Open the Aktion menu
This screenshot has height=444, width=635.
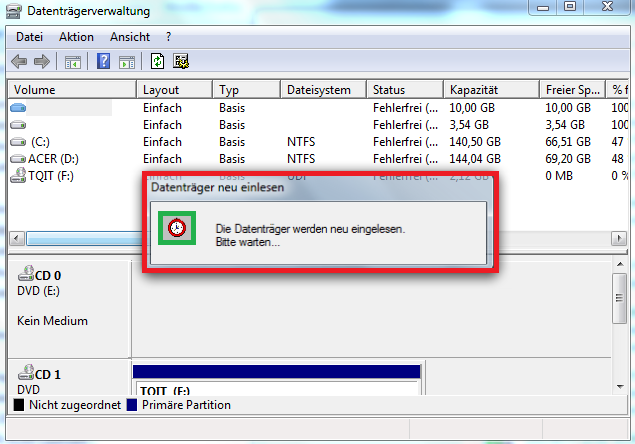pos(76,37)
